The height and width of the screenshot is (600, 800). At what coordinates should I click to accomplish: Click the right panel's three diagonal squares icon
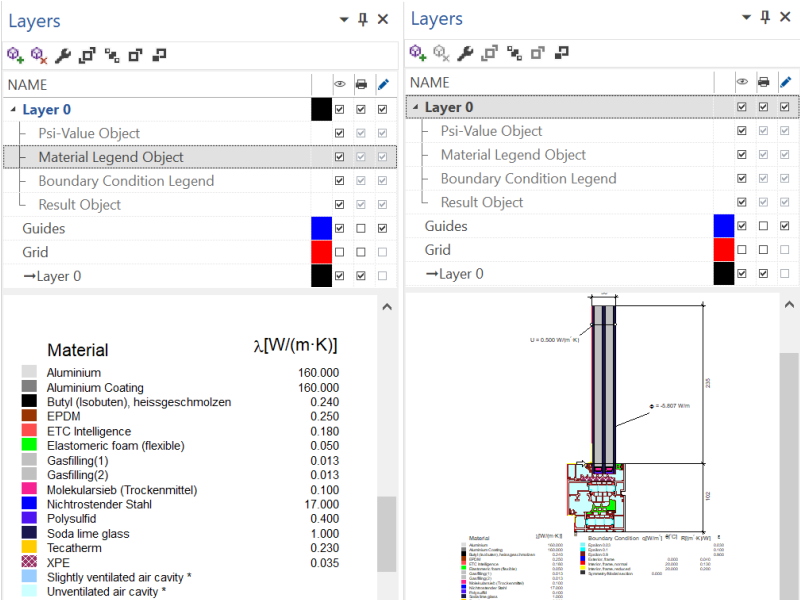514,53
